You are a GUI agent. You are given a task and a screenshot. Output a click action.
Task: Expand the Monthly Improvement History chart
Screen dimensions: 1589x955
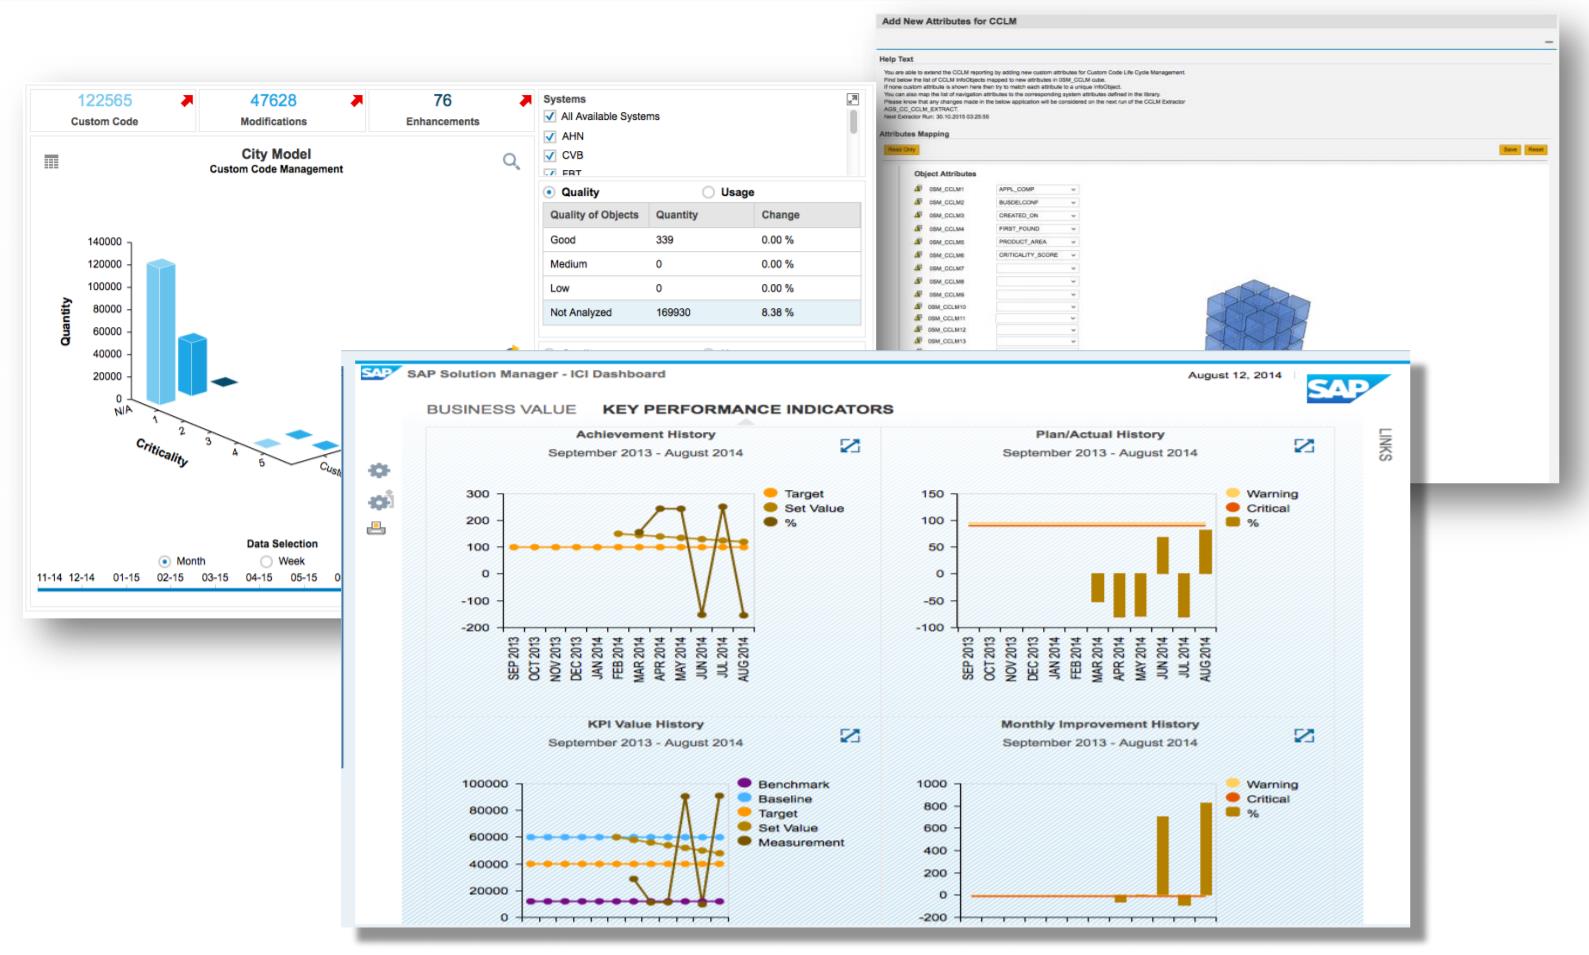point(1304,735)
